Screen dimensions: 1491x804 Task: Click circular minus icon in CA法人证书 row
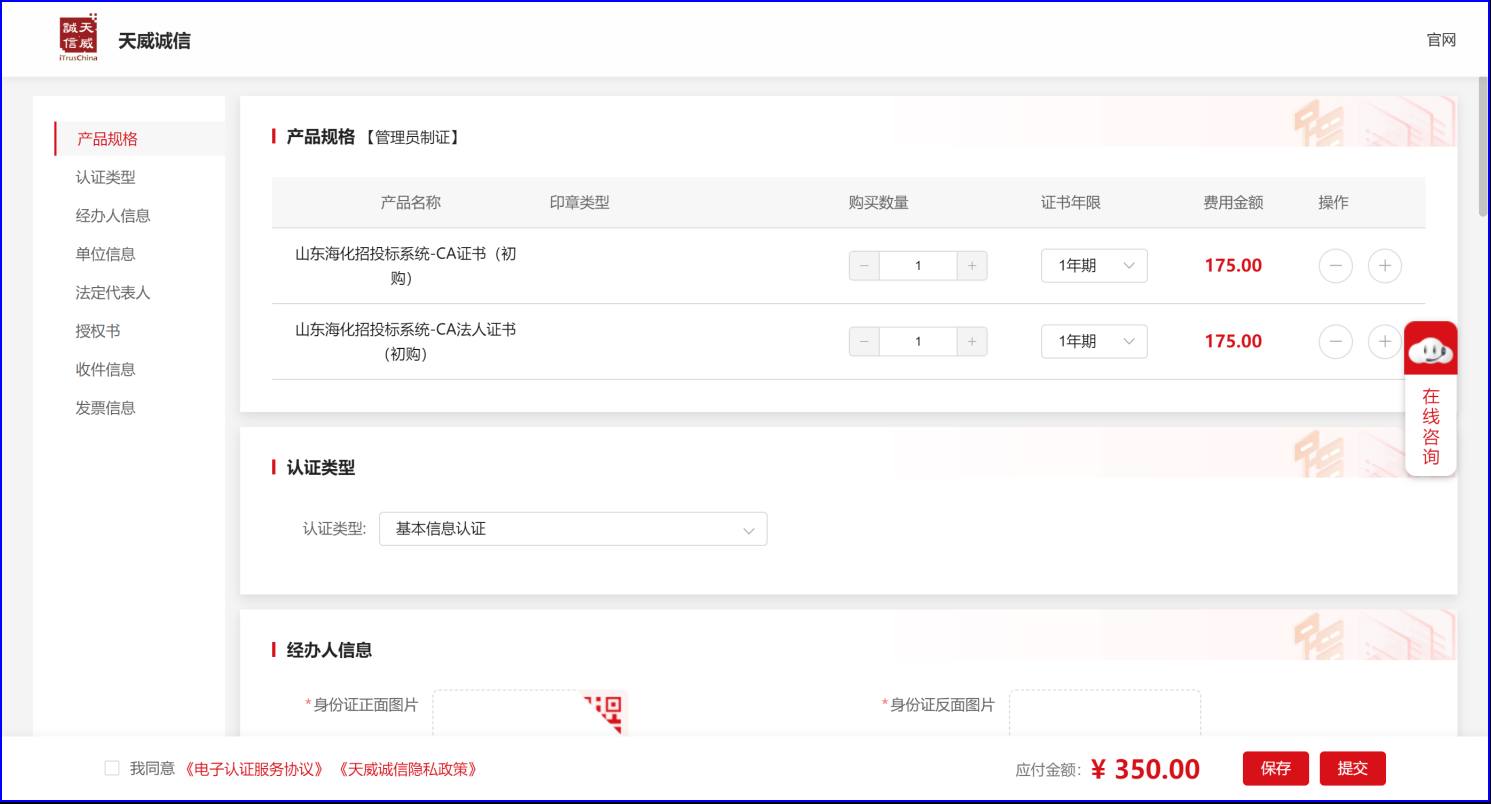[x=1335, y=342]
